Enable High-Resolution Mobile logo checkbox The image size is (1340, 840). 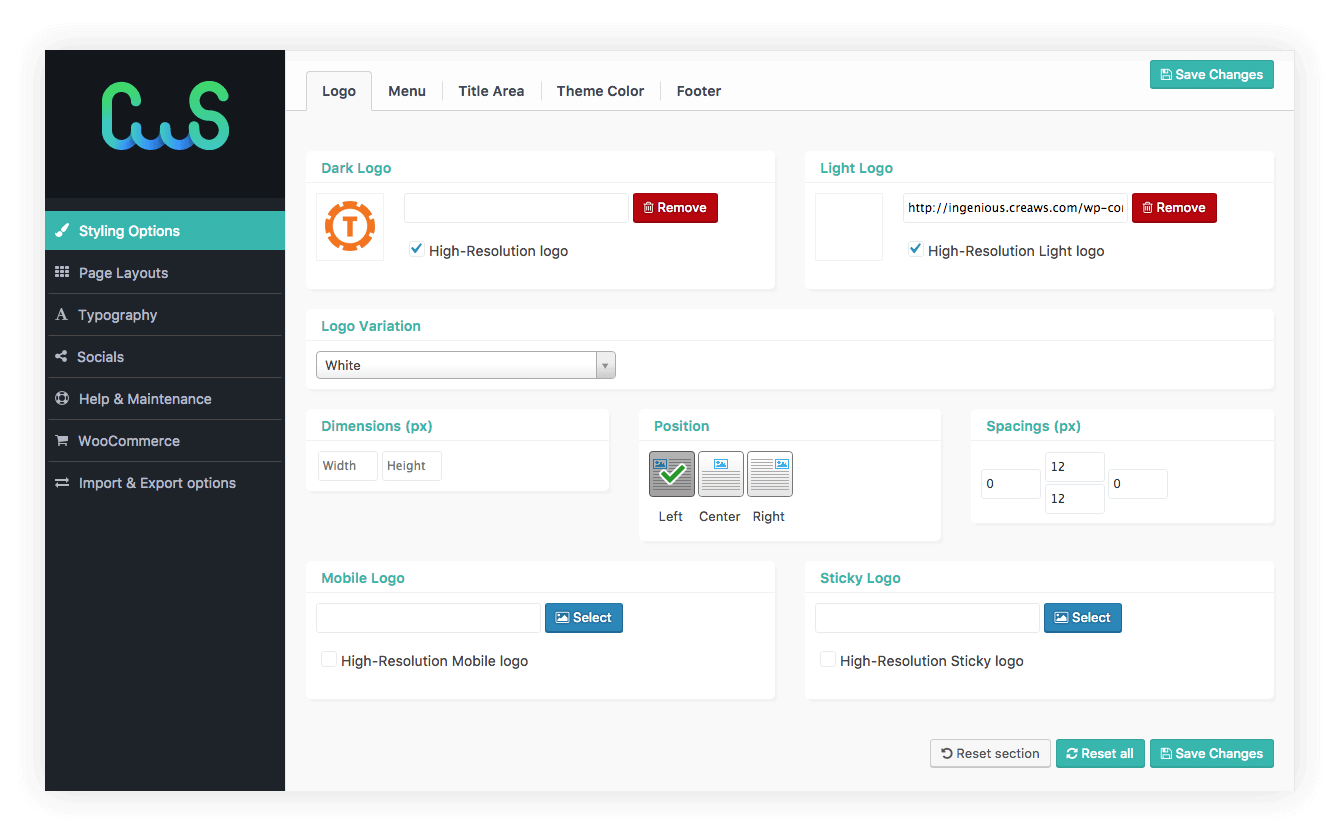(329, 660)
